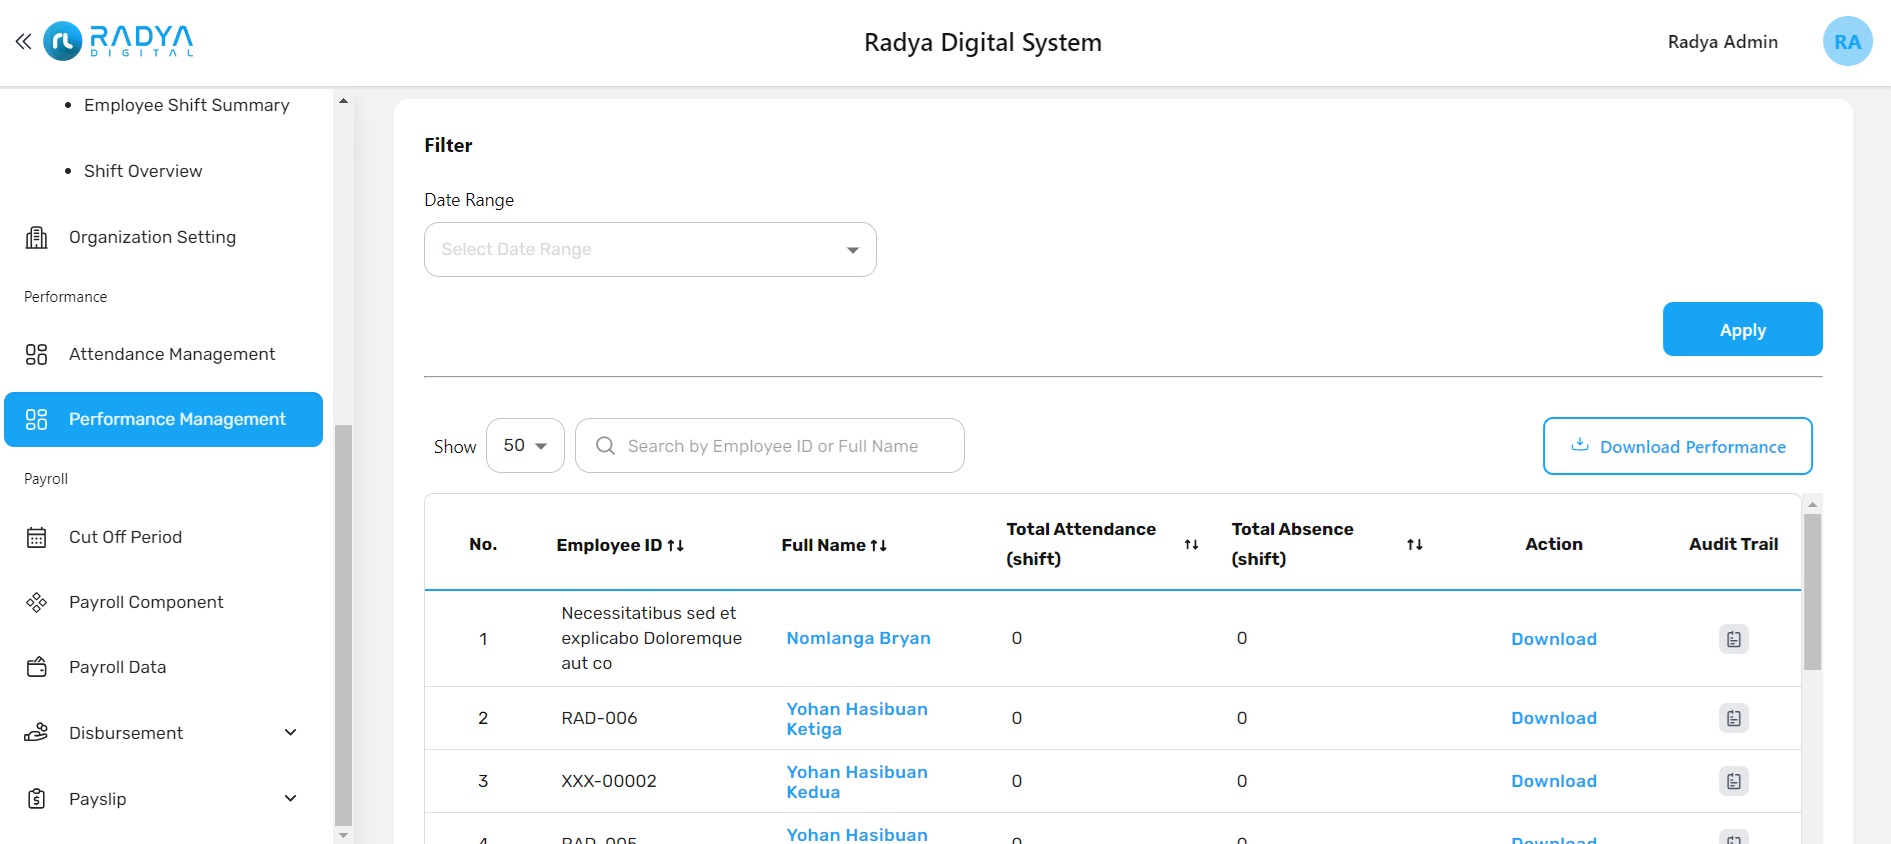Image resolution: width=1891 pixels, height=844 pixels.
Task: Open audit trail for XXX-00002 row
Action: (x=1733, y=781)
